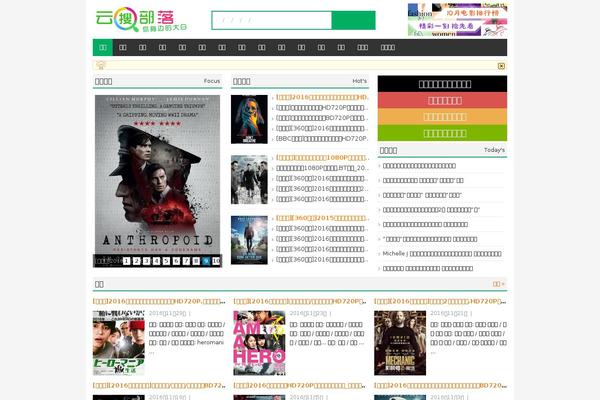Click the description text mentioning heromani
This screenshot has width=600, height=400.
pos(187,338)
